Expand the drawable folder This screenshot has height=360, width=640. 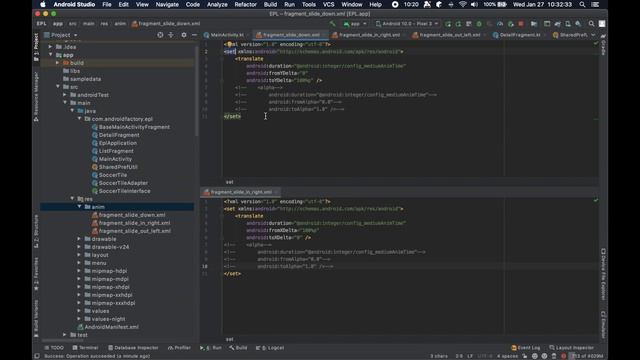point(79,239)
